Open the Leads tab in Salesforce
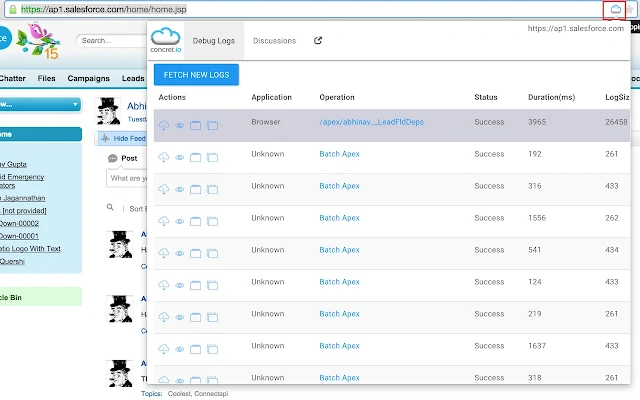The width and height of the screenshot is (640, 400). click(x=133, y=78)
